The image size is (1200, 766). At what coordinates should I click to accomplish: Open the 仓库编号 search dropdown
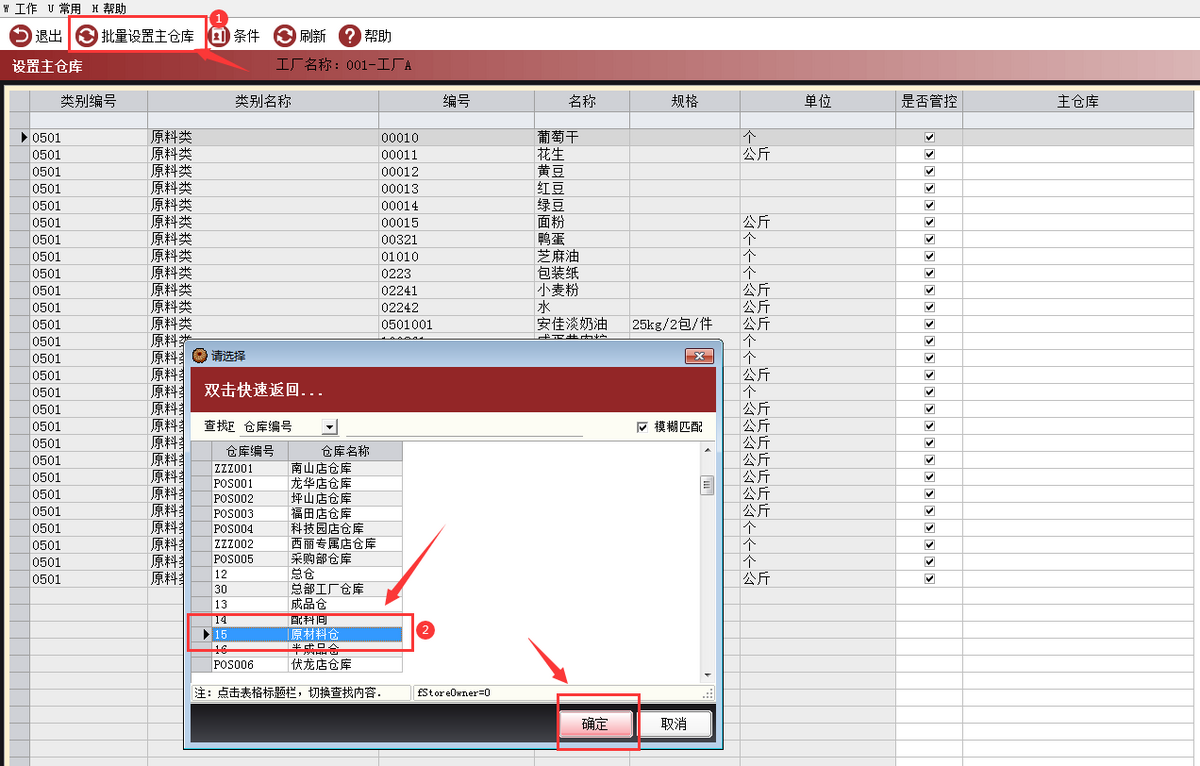(330, 427)
